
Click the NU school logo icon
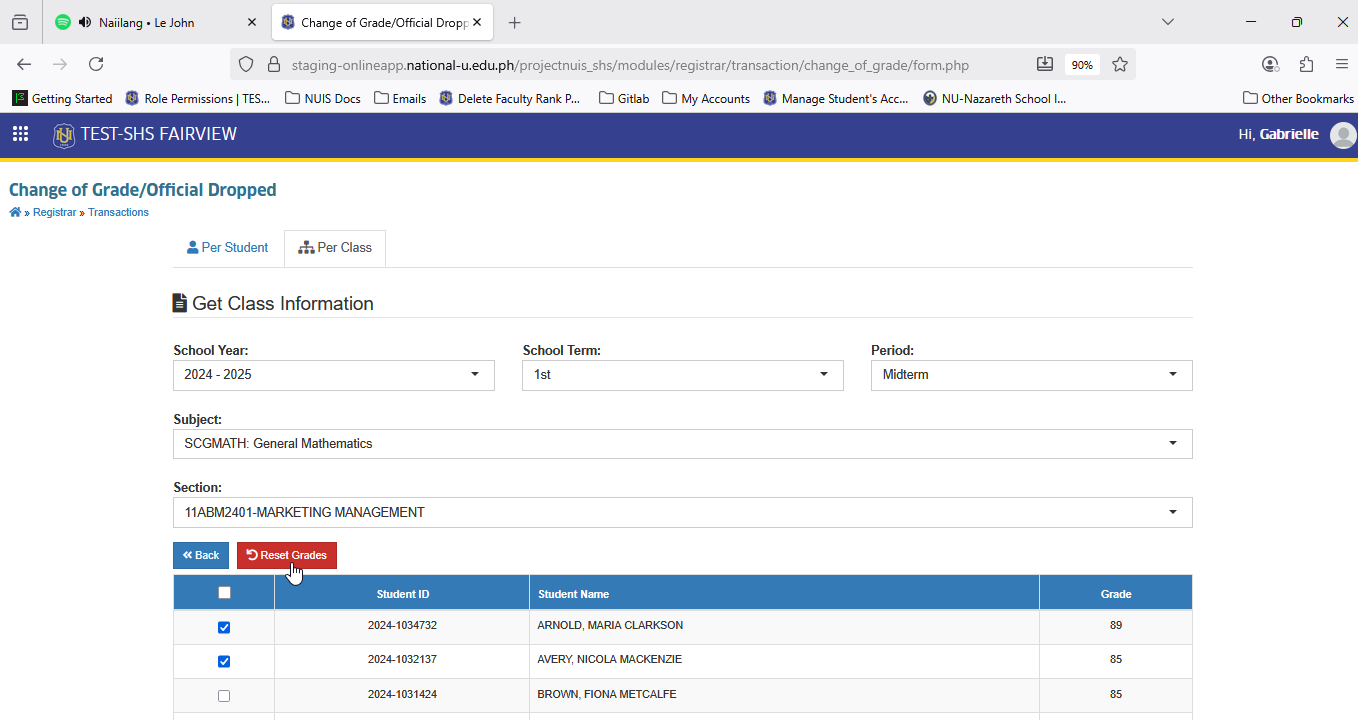click(64, 135)
